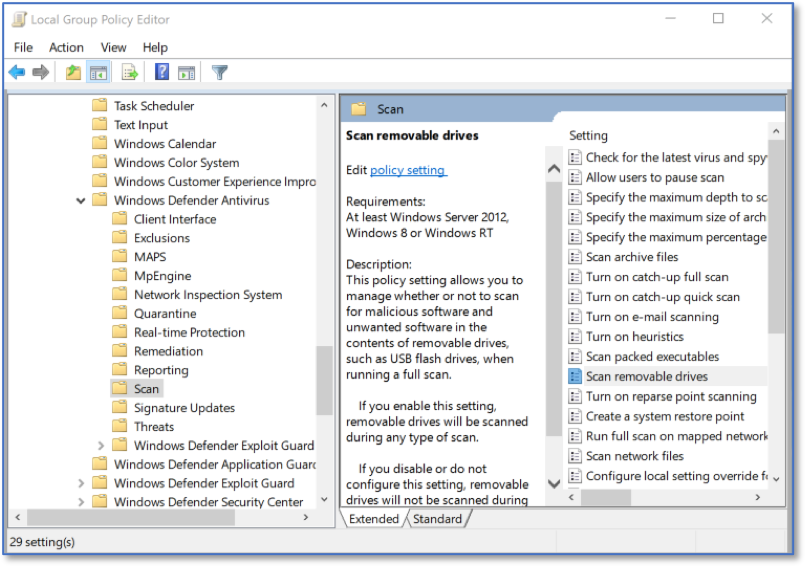This screenshot has height=566, width=806.
Task: Click the Edit policy setting link
Action: [408, 170]
